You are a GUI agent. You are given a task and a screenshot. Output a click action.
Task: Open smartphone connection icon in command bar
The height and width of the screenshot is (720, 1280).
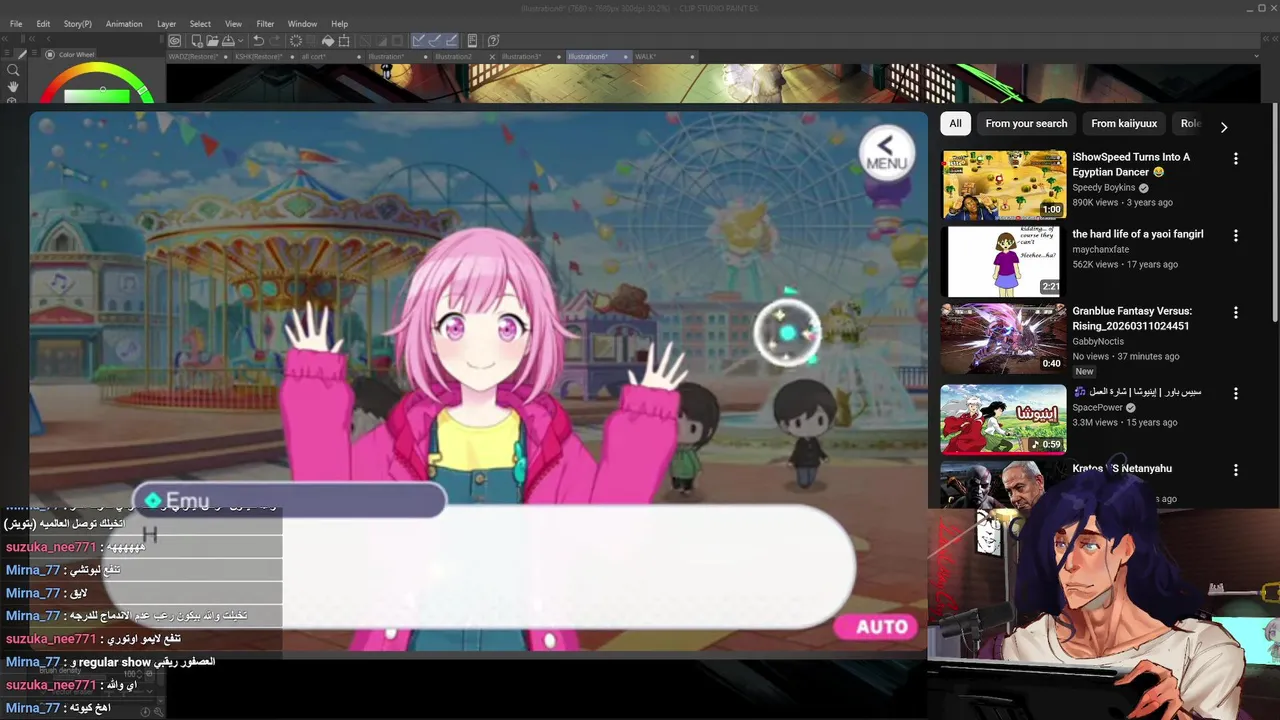(473, 41)
